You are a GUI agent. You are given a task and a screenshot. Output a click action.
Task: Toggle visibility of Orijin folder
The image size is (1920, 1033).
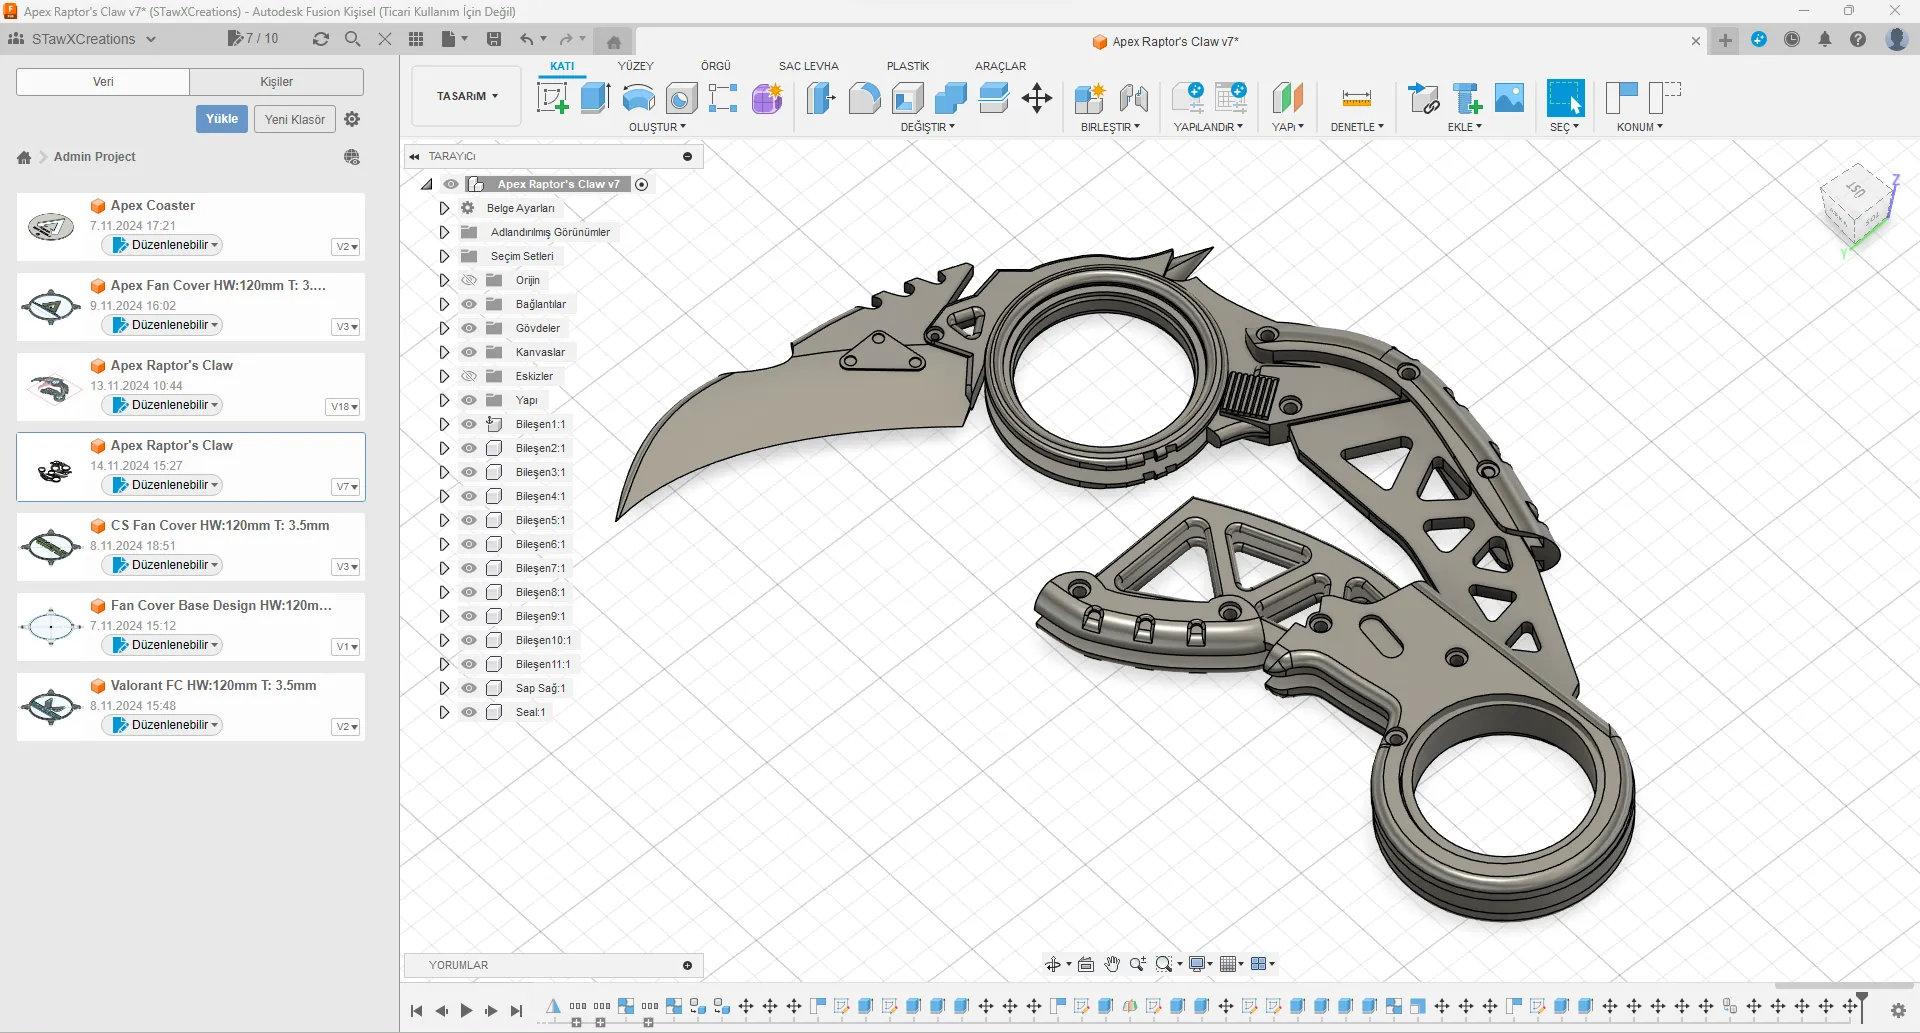[469, 280]
